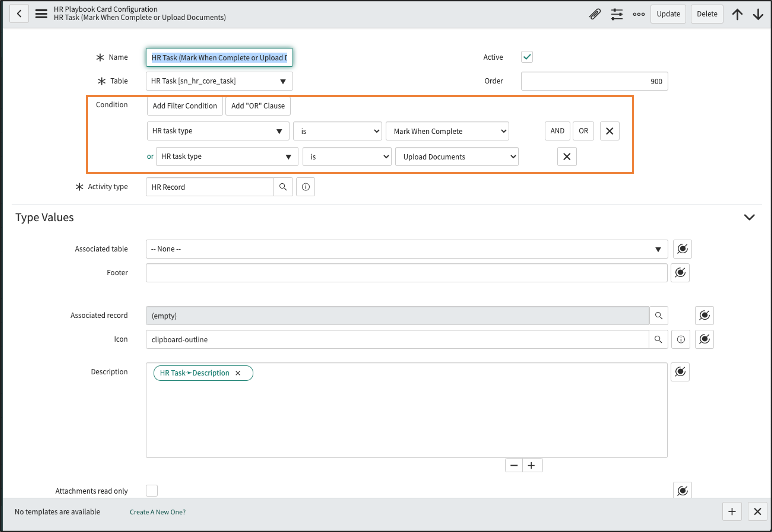Remove the Mark When Complete condition row
This screenshot has height=532, width=772.
(x=610, y=131)
